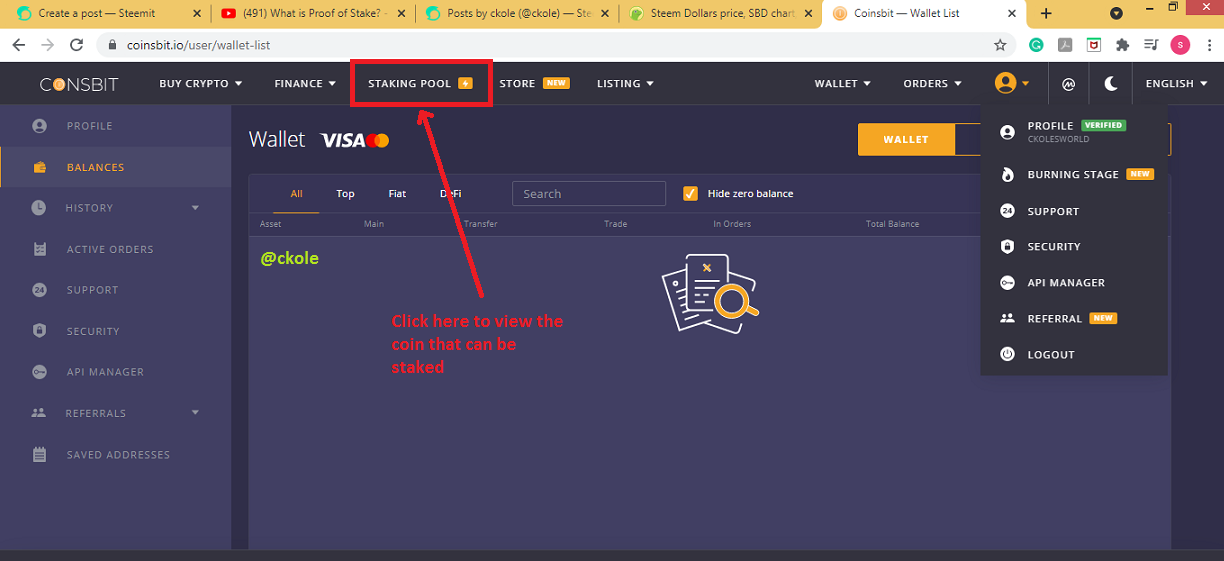Click the Support 24 icon in sidebar
This screenshot has height=561, width=1224.
pos(40,290)
